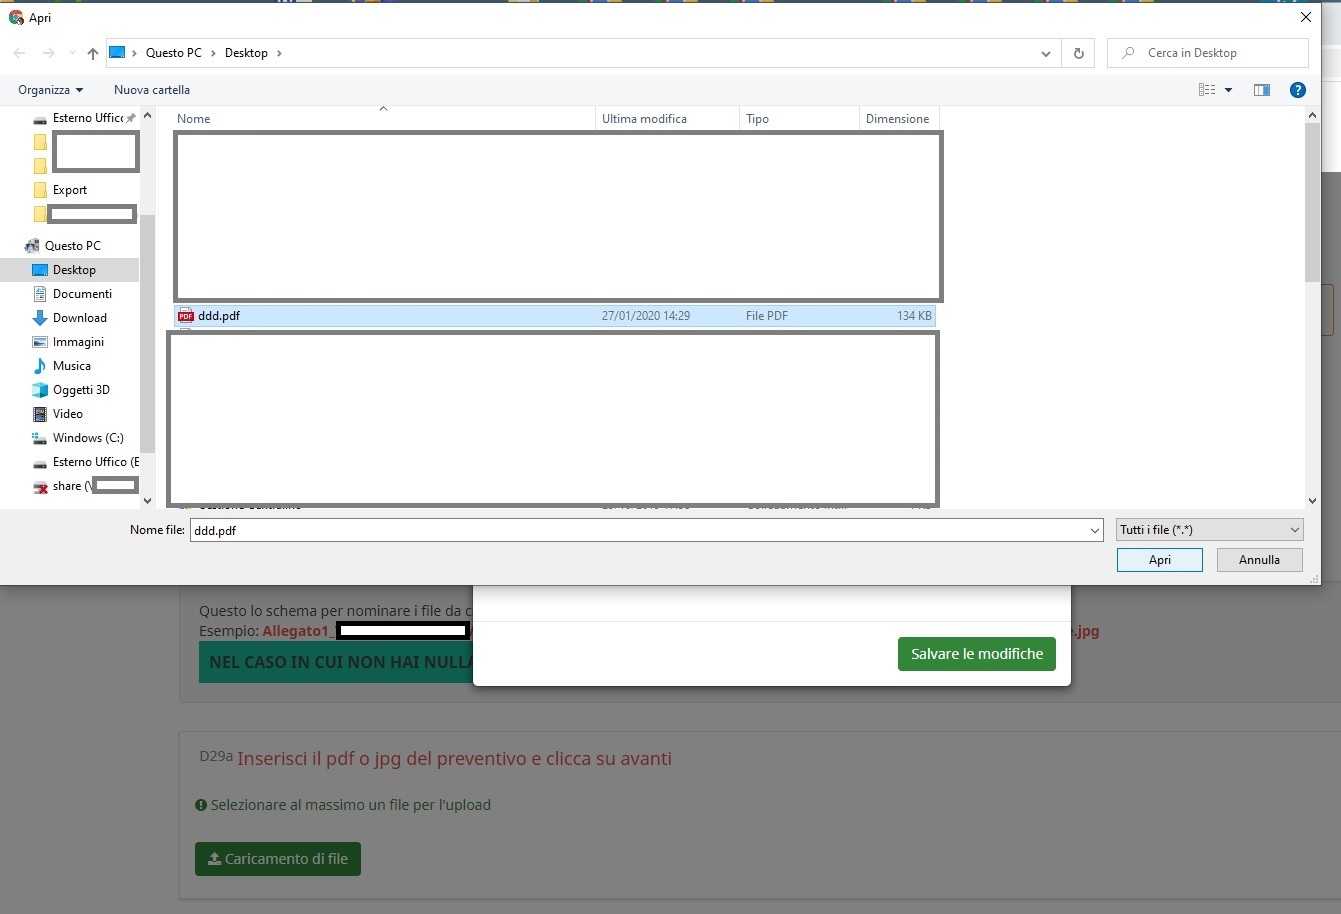The width and height of the screenshot is (1341, 914).
Task: Click the 134 KB size cell
Action: [914, 316]
